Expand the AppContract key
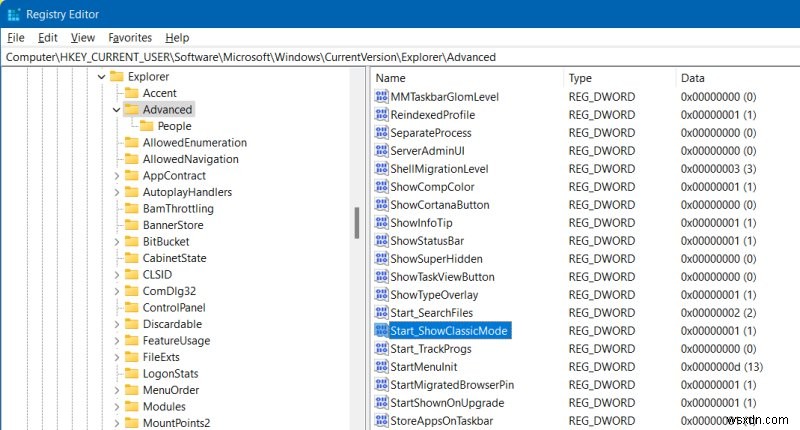 coord(116,175)
